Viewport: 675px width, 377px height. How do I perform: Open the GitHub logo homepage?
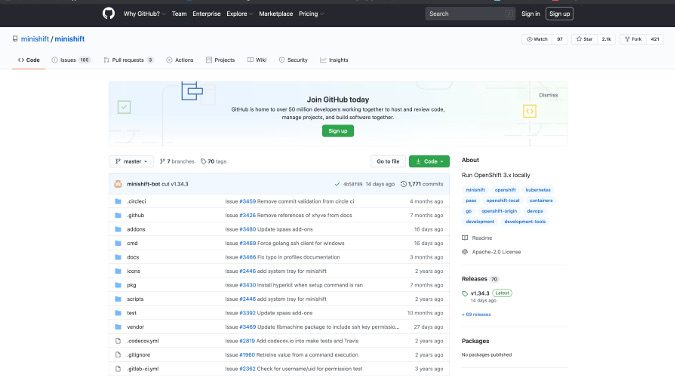click(108, 14)
